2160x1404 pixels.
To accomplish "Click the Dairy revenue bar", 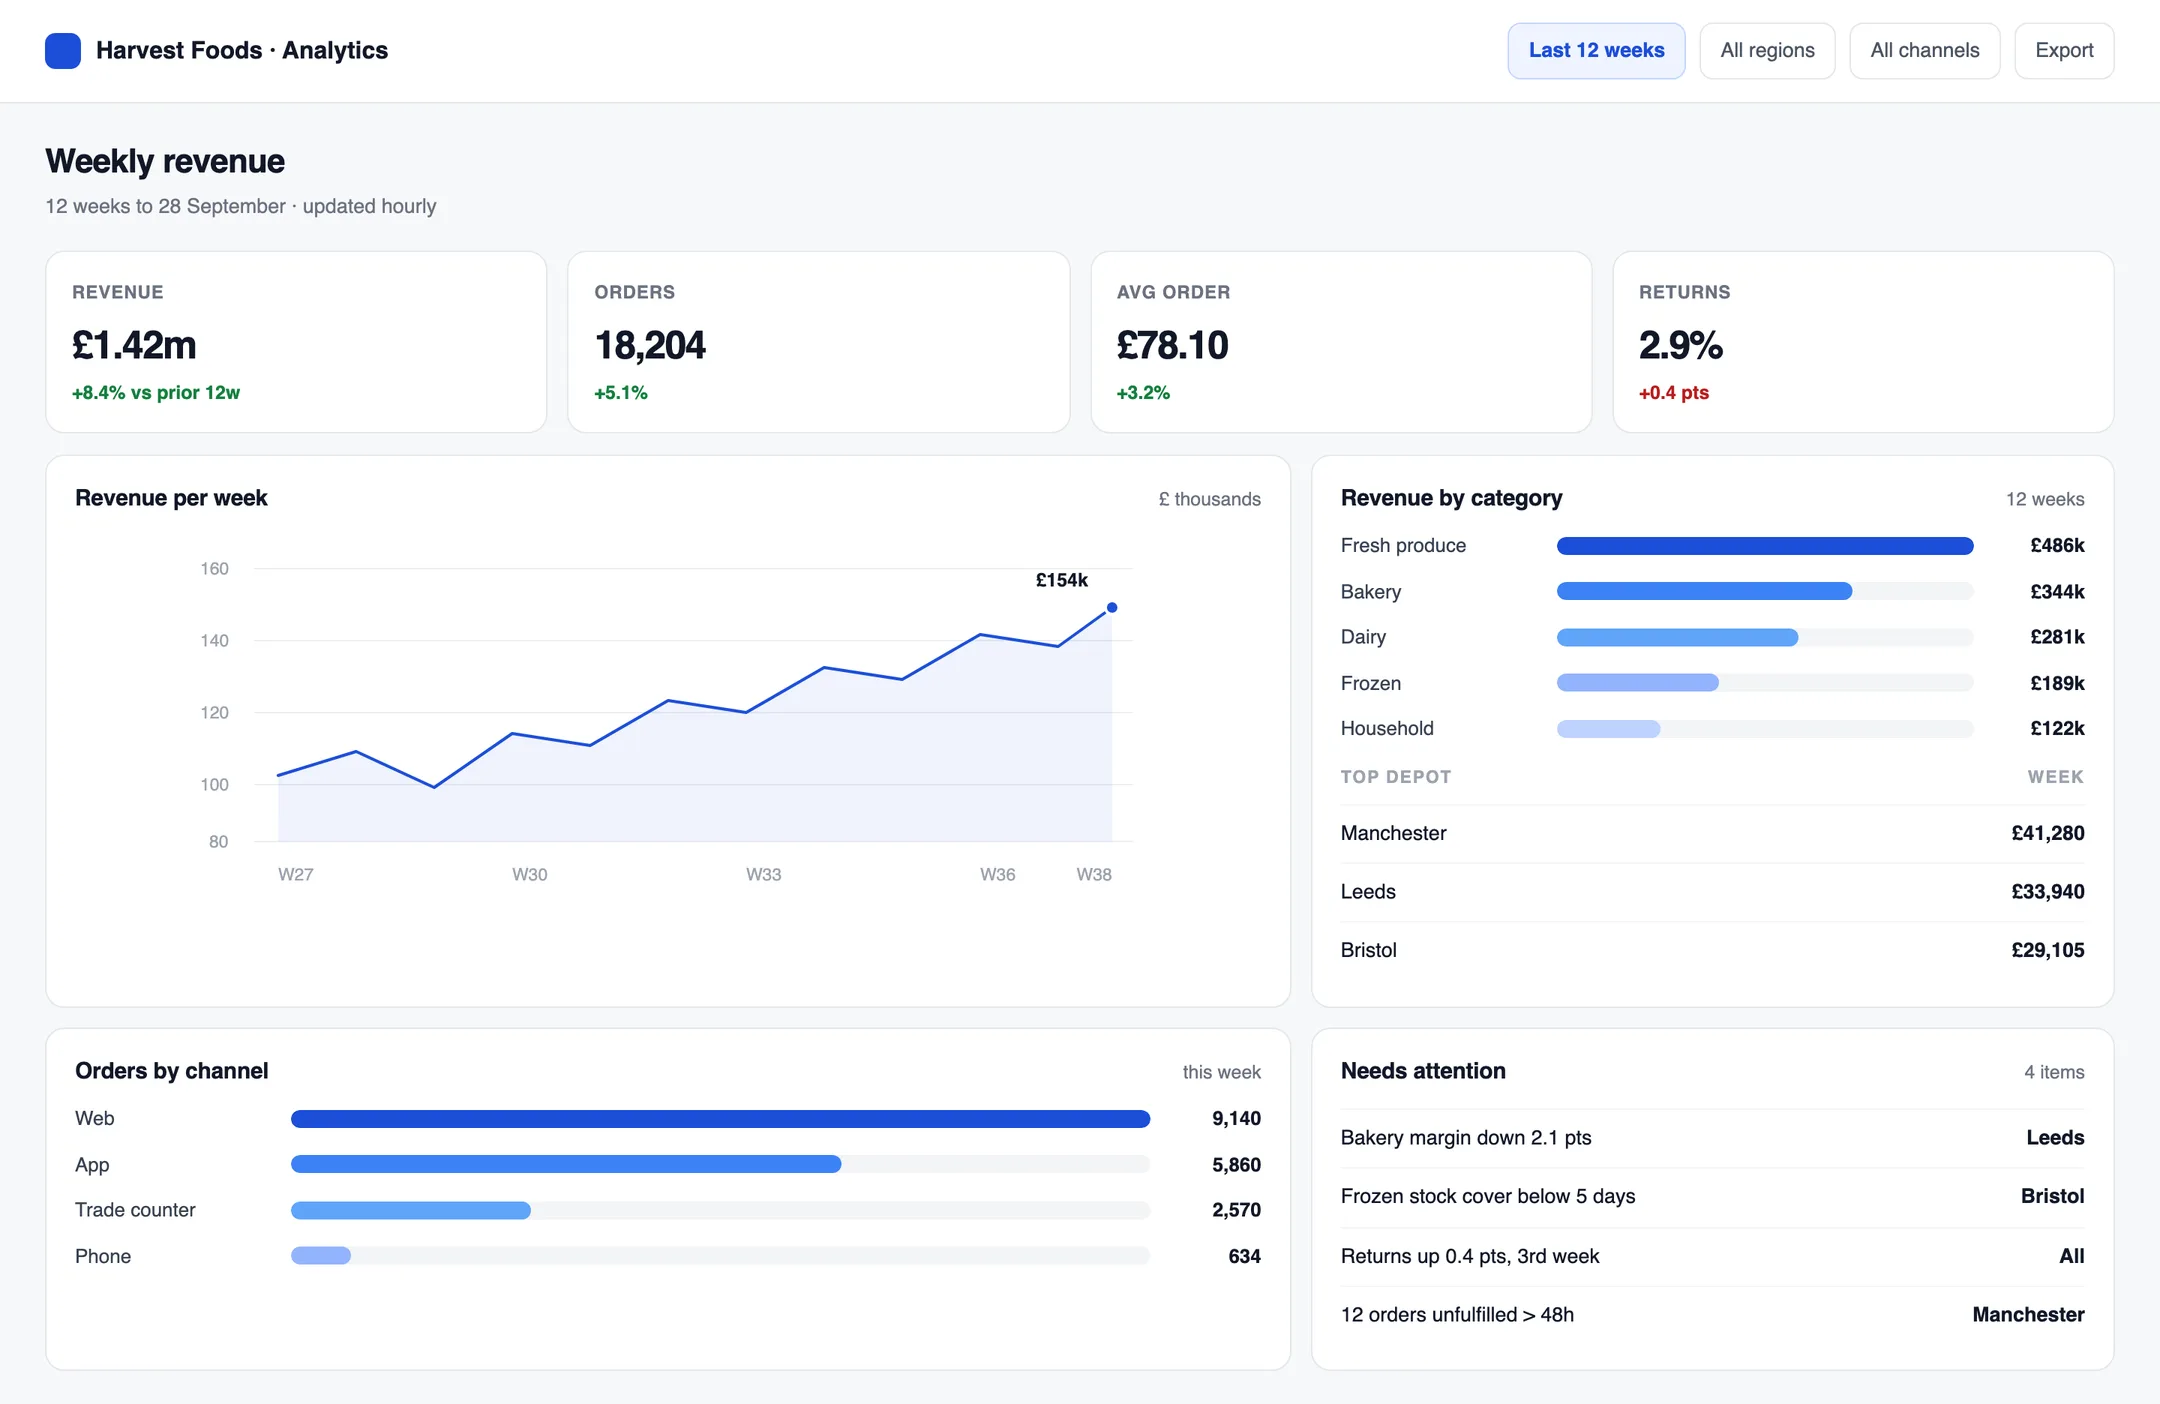I will point(1677,638).
